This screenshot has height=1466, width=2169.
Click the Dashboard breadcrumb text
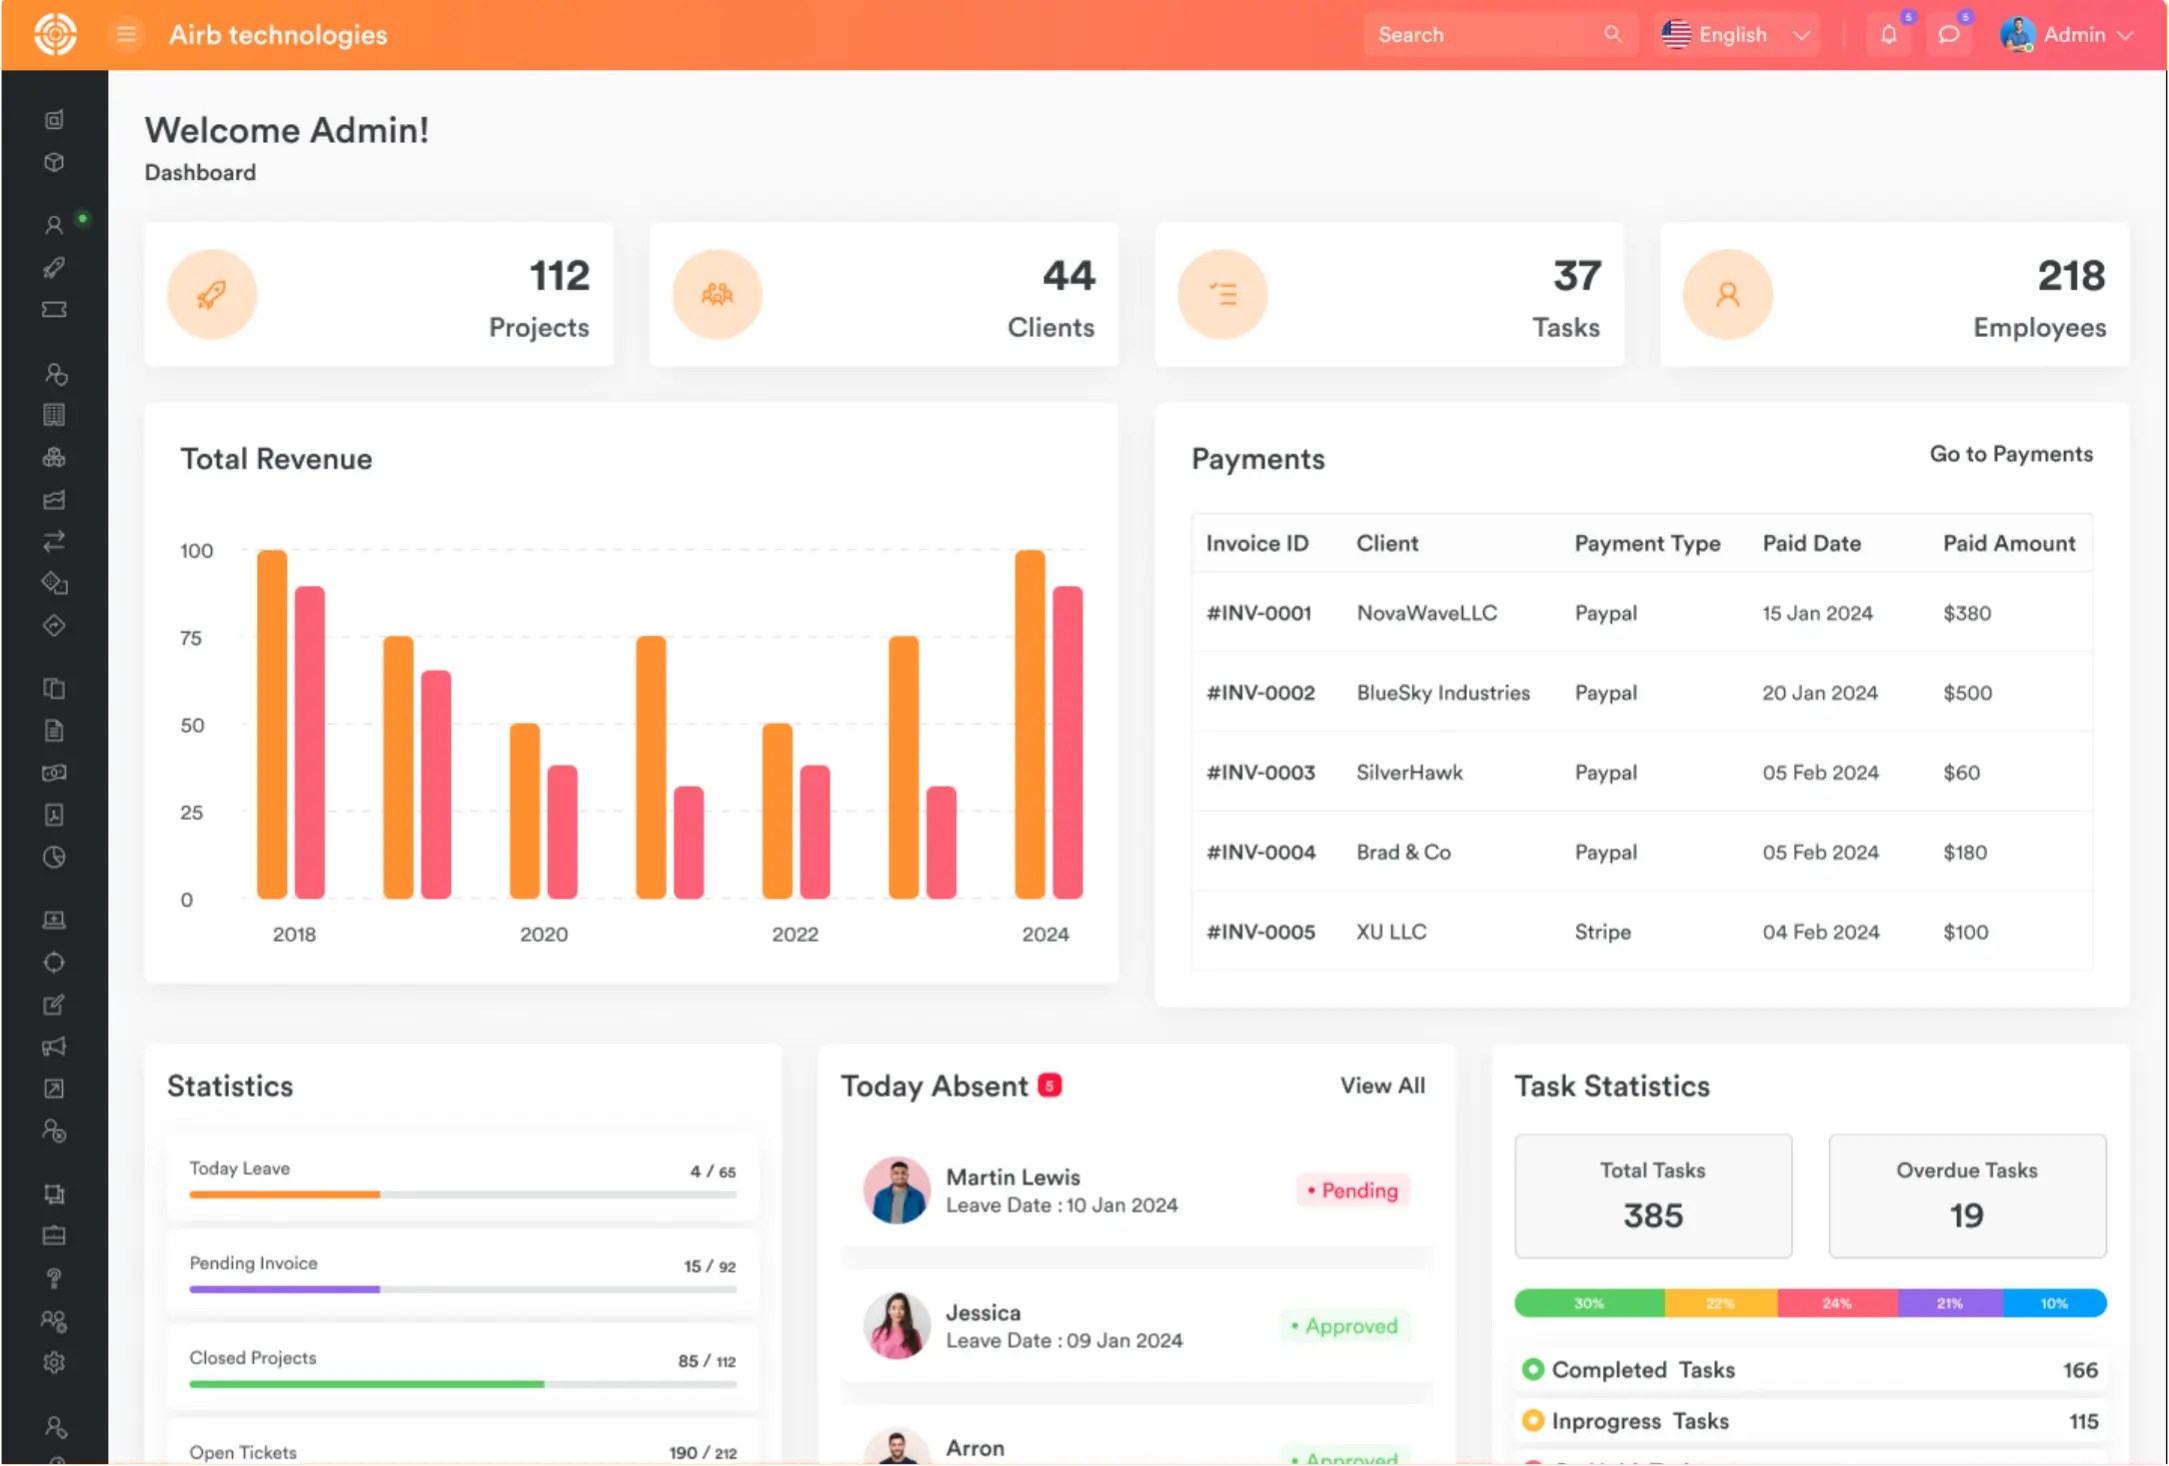click(x=200, y=172)
